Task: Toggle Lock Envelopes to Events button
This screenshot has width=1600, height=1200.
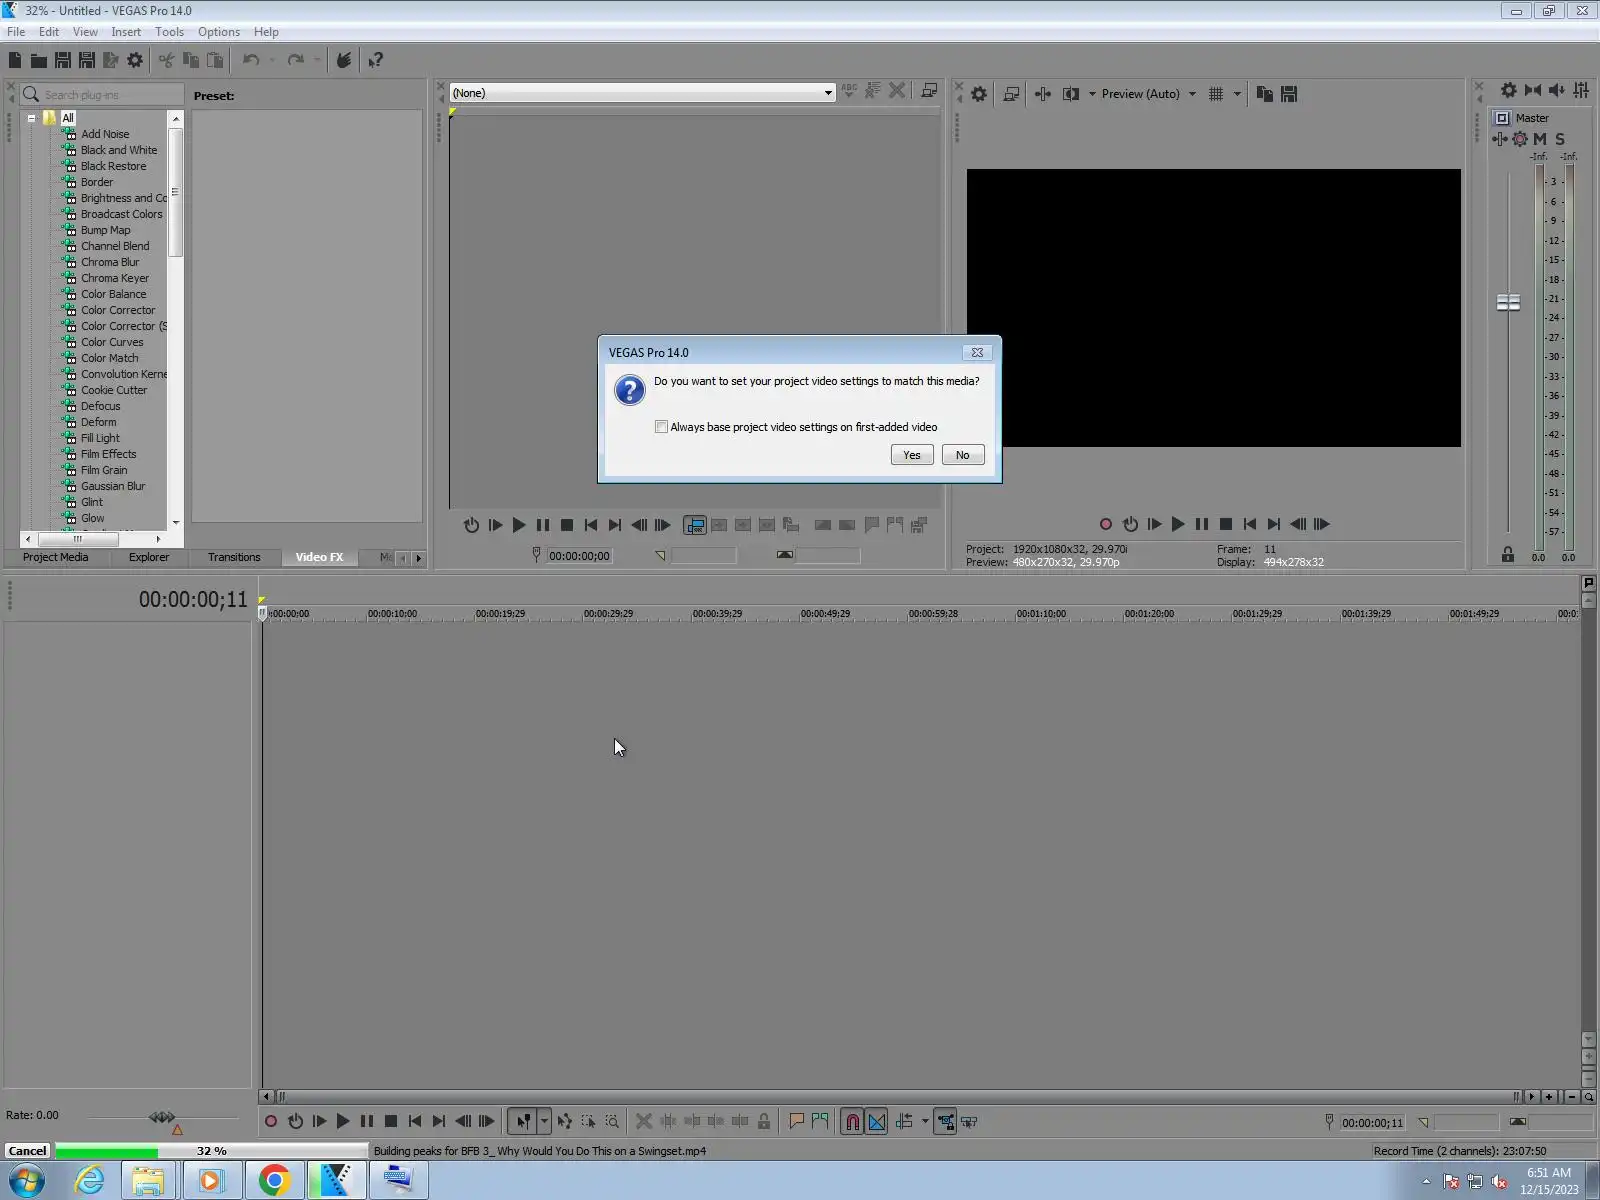Action: point(945,1122)
